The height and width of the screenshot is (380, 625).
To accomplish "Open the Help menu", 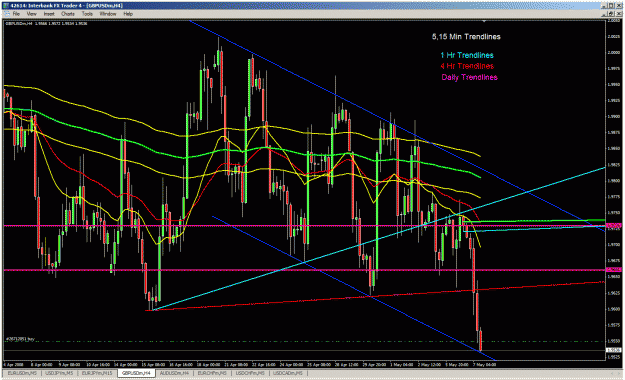I will tap(128, 14).
